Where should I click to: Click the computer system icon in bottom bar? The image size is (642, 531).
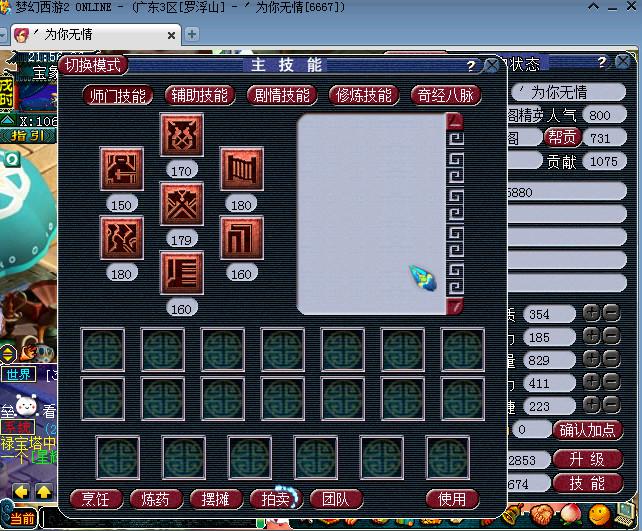[625, 514]
